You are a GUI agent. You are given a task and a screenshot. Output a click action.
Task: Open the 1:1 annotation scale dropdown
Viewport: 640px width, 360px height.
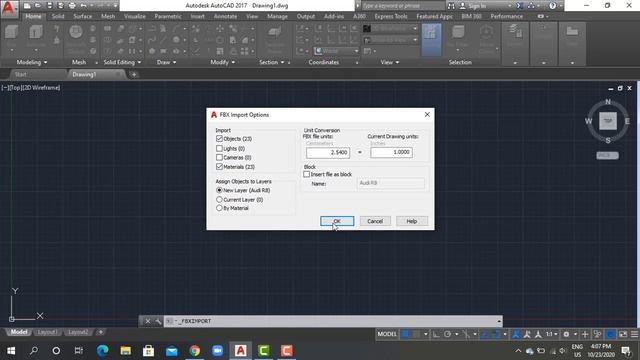click(x=552, y=334)
